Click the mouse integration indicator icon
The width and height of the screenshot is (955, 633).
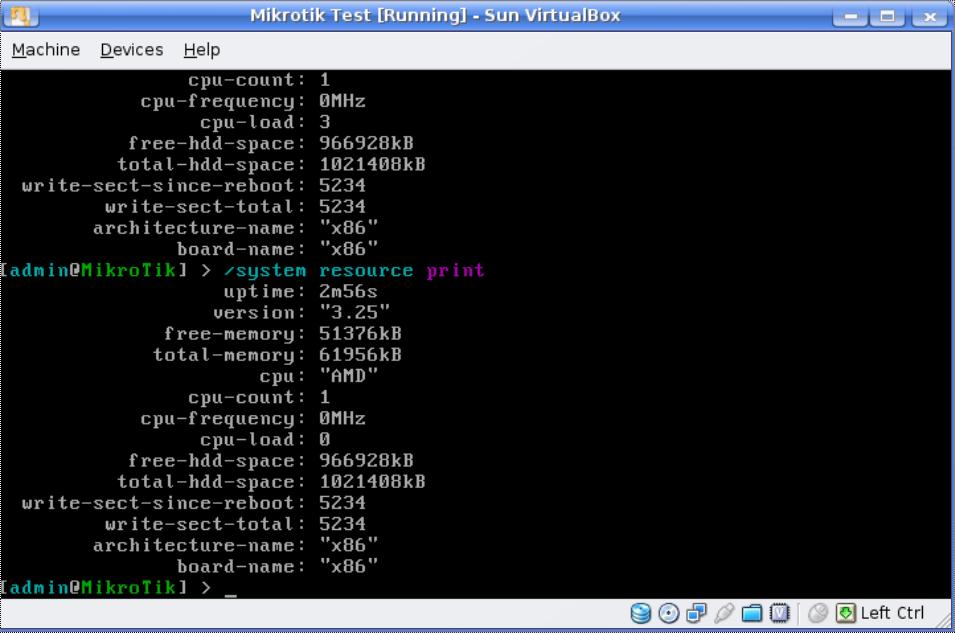pos(818,613)
